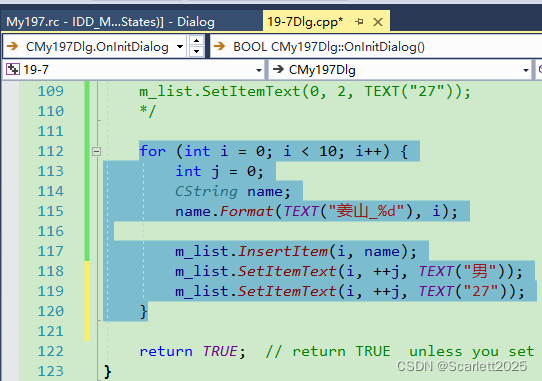Expand the 19-7 project scope dropdown

click(x=259, y=70)
